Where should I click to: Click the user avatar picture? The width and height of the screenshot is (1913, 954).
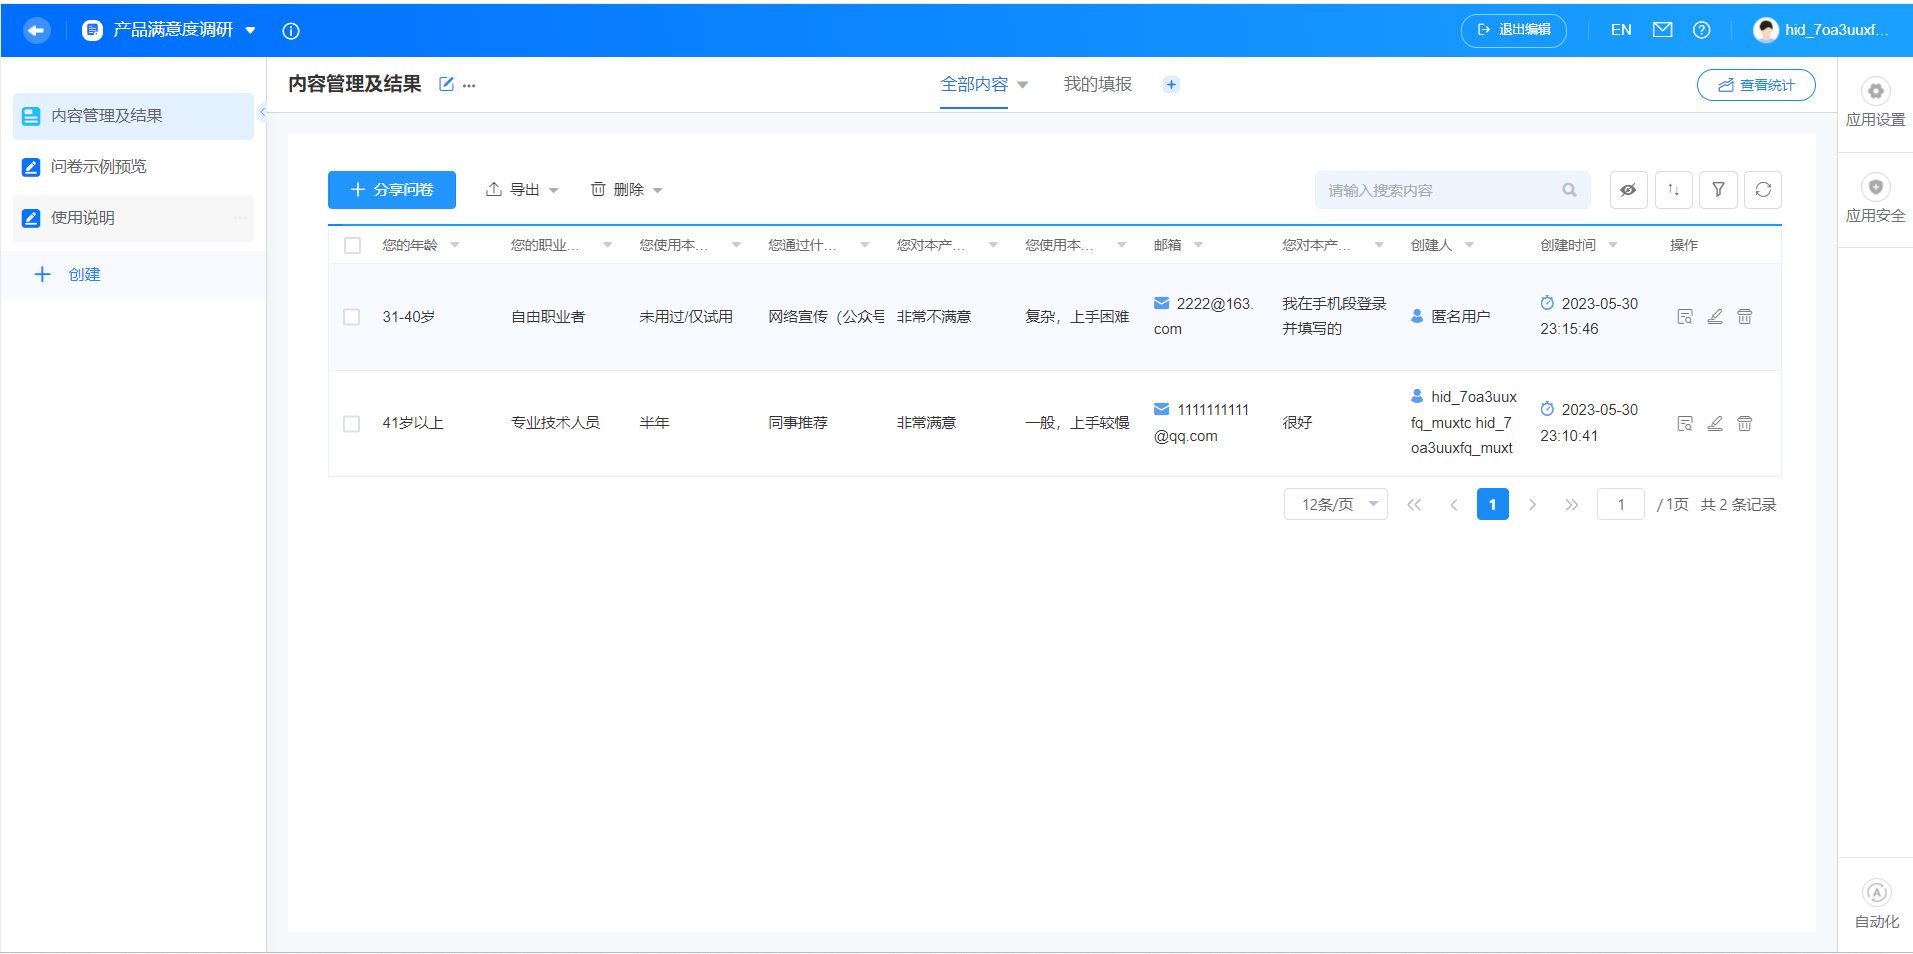click(x=1766, y=30)
